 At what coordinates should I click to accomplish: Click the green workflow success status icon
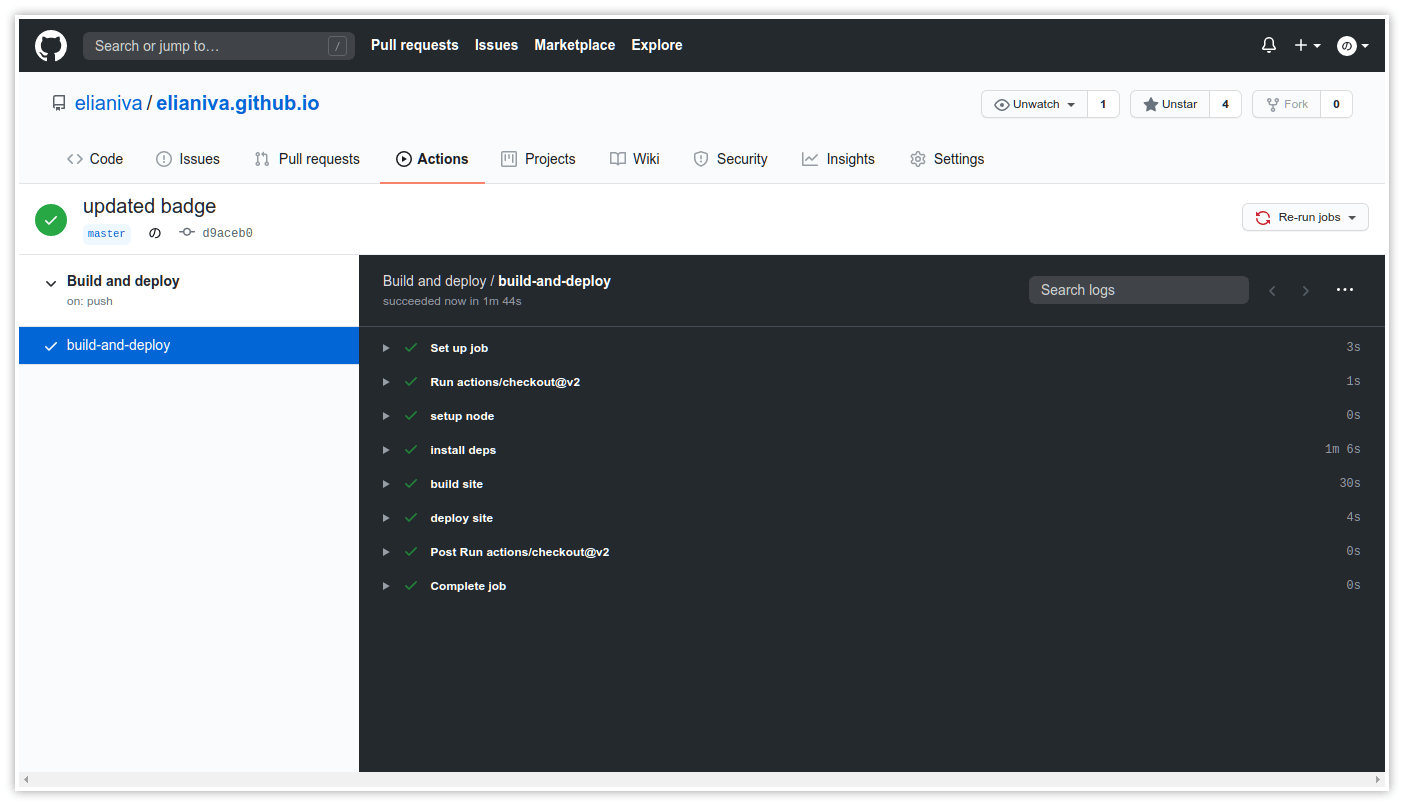(51, 220)
